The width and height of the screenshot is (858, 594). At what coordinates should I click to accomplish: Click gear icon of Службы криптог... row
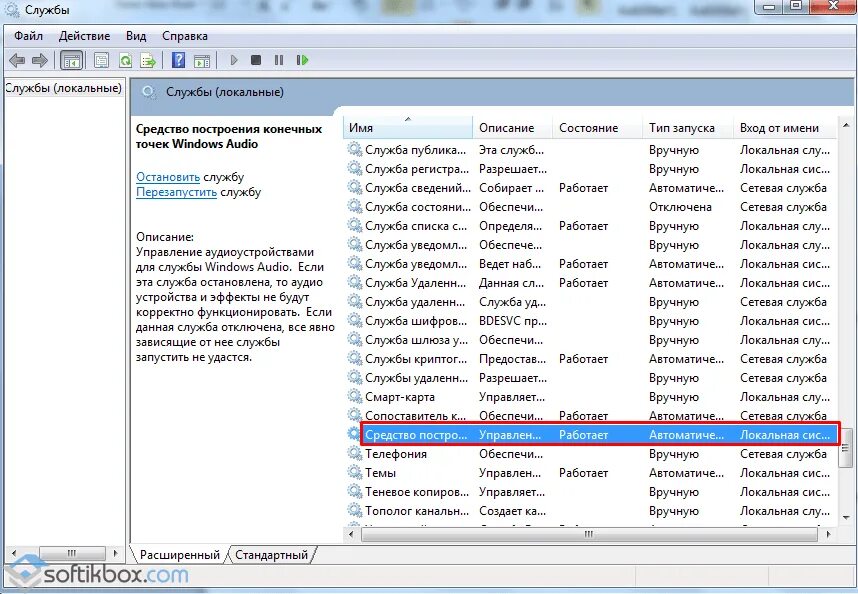point(355,359)
